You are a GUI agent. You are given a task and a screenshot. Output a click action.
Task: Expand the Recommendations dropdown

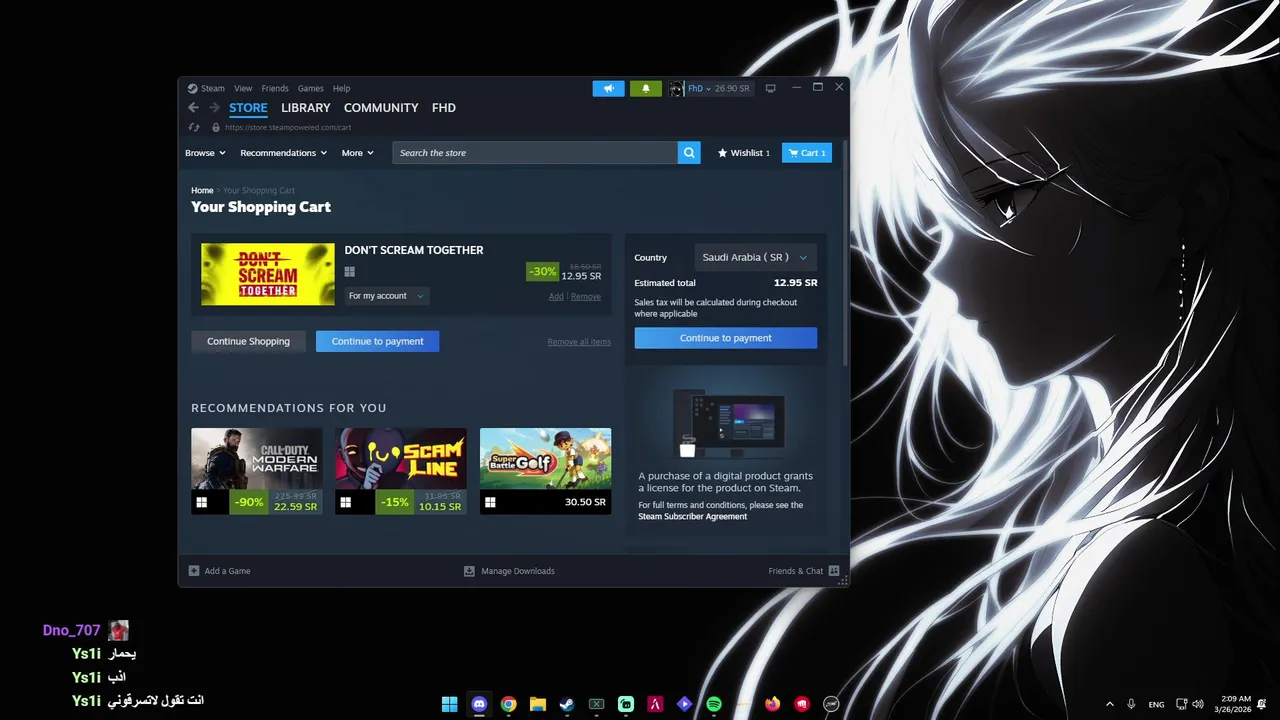tap(284, 153)
